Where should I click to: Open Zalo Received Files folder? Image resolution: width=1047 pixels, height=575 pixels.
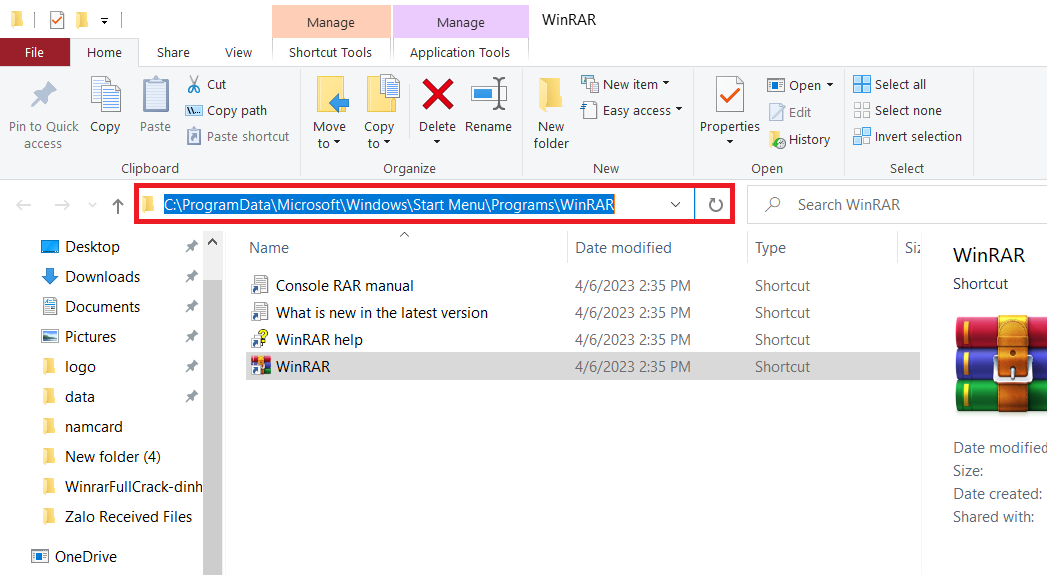128,517
